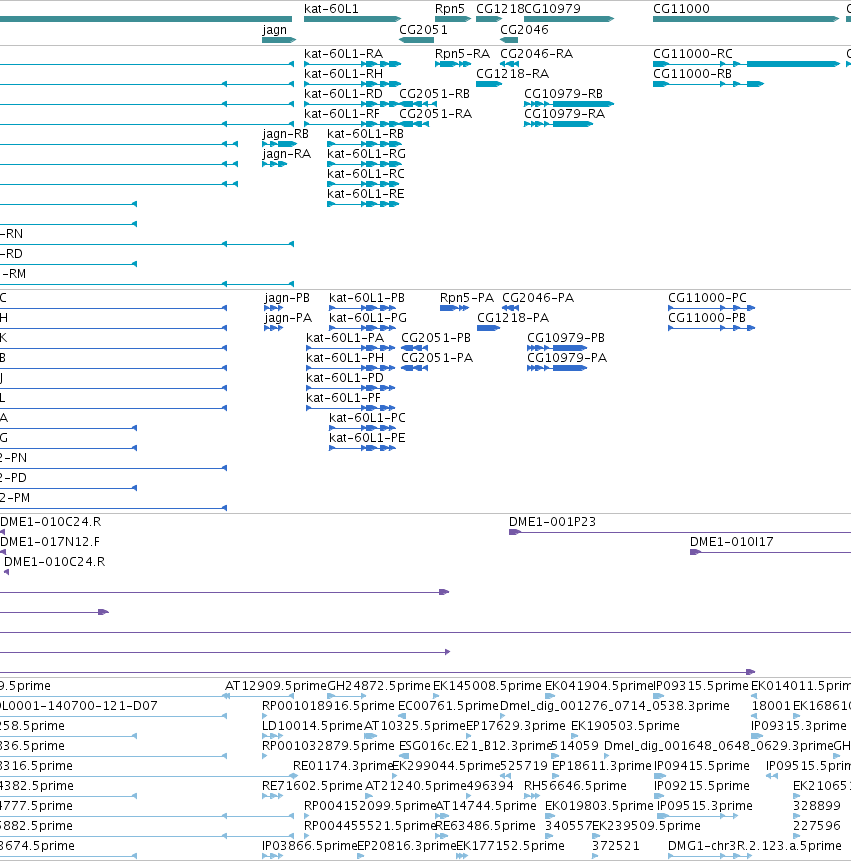The height and width of the screenshot is (861, 851).
Task: Select protein Rpn5-PA
Action: click(x=455, y=308)
